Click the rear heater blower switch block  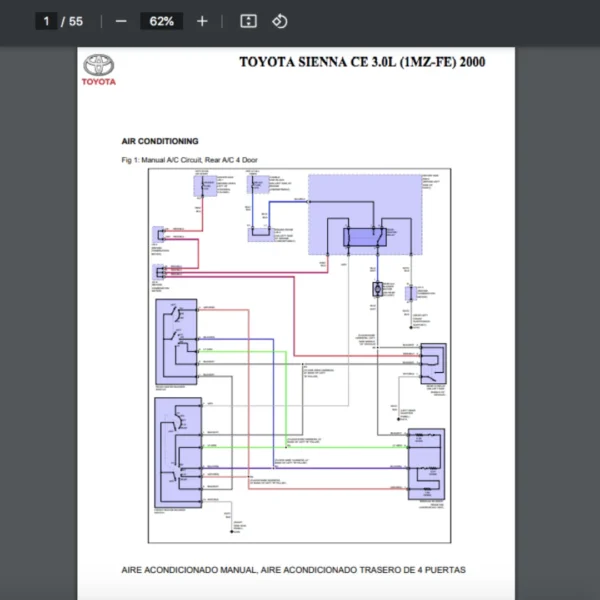[x=177, y=340]
